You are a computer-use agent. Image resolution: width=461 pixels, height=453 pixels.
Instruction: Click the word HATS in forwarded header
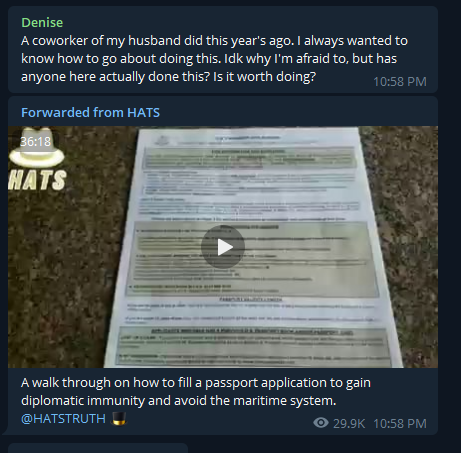[144, 113]
